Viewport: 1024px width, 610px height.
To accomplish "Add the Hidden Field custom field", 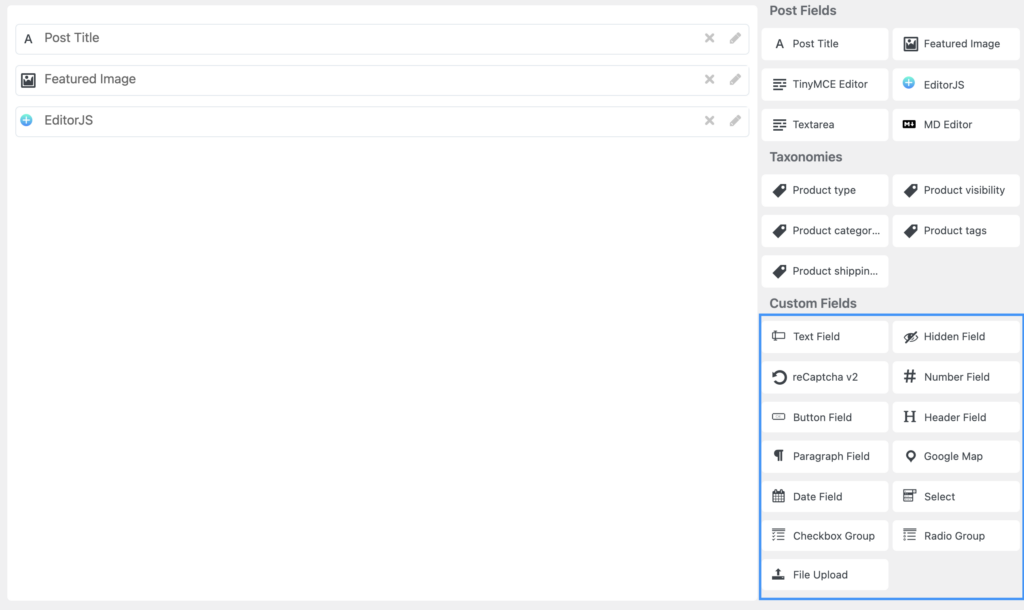I will (955, 337).
